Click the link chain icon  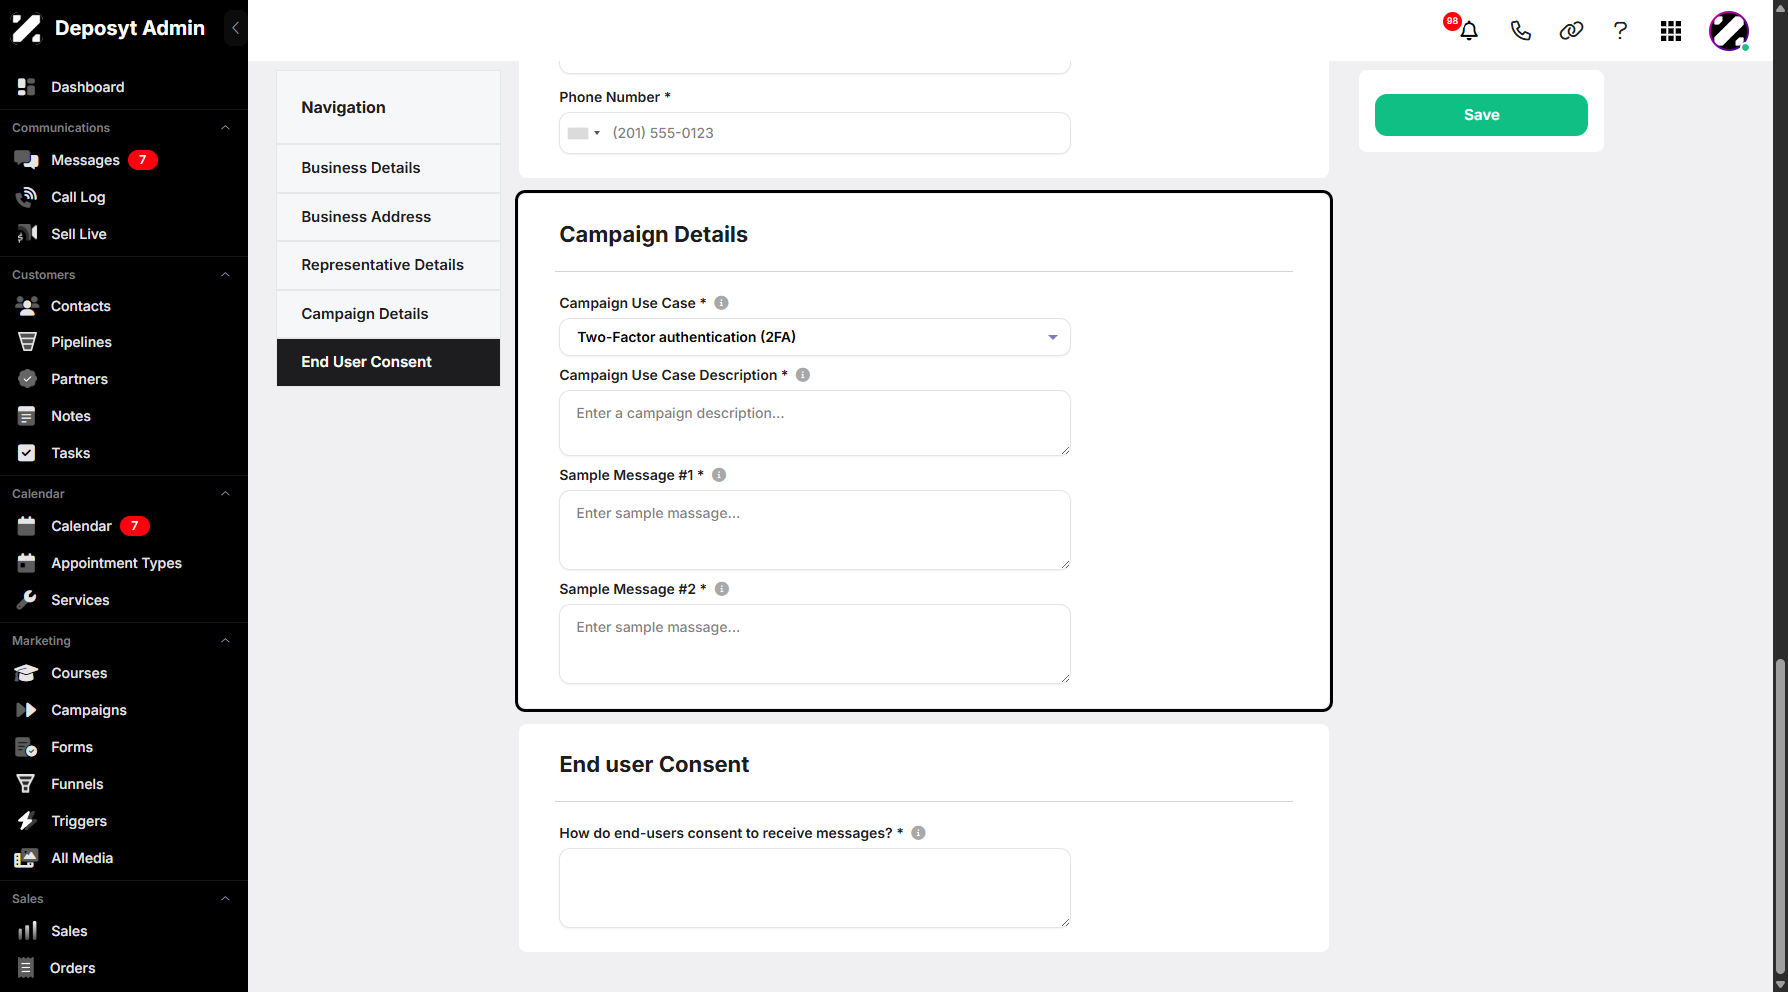pyautogui.click(x=1571, y=31)
